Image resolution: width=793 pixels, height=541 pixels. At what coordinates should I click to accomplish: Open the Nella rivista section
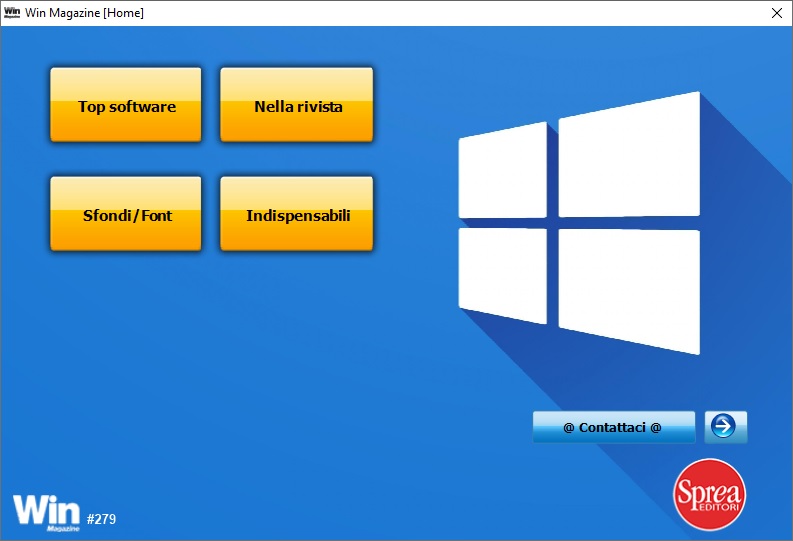(297, 105)
